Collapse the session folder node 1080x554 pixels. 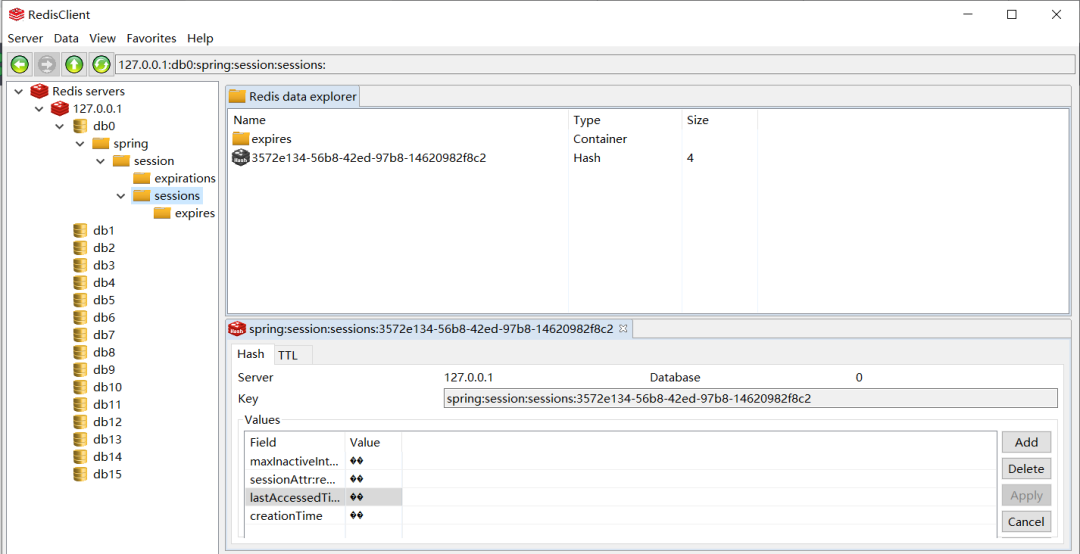click(101, 161)
